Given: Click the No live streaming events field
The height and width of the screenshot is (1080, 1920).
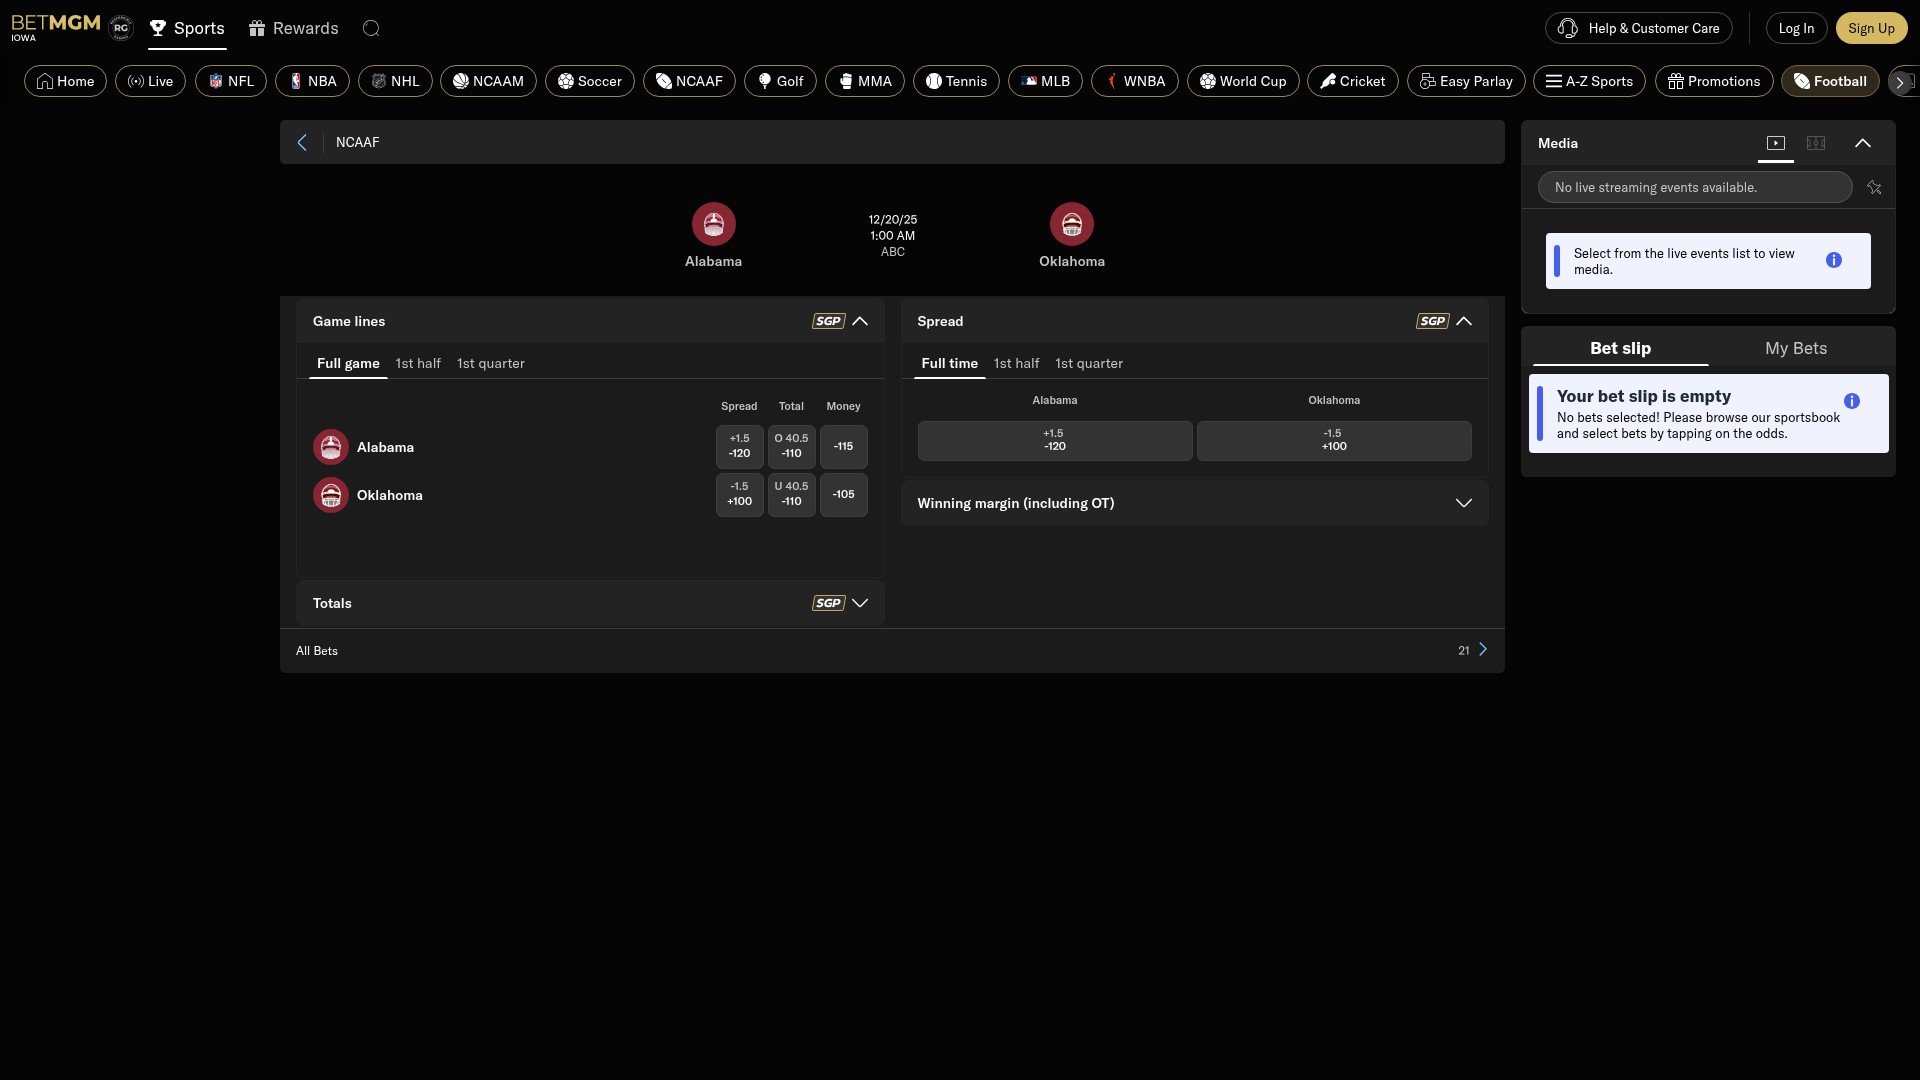Looking at the screenshot, I should (1694, 187).
